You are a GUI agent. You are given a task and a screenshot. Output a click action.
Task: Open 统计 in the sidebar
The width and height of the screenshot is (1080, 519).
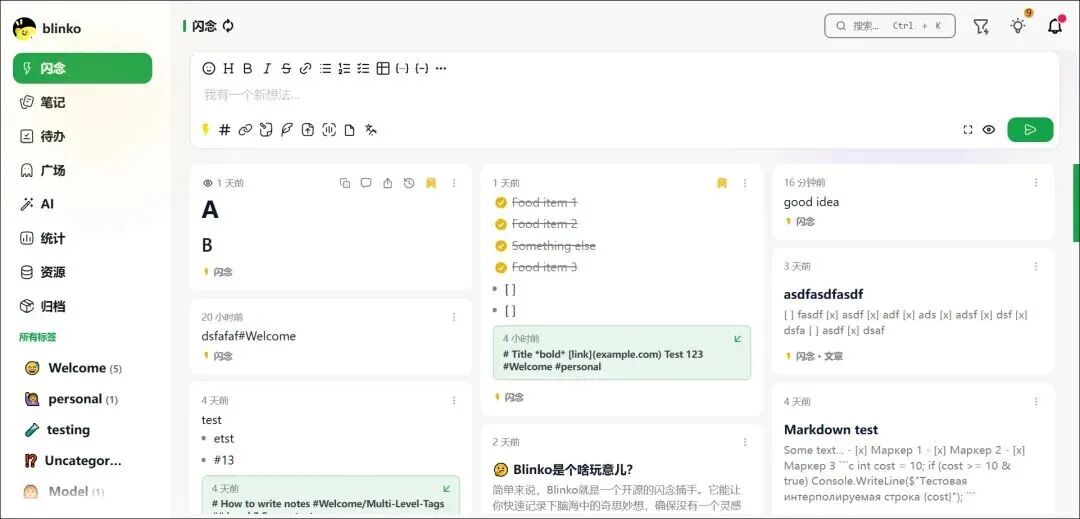coord(52,238)
